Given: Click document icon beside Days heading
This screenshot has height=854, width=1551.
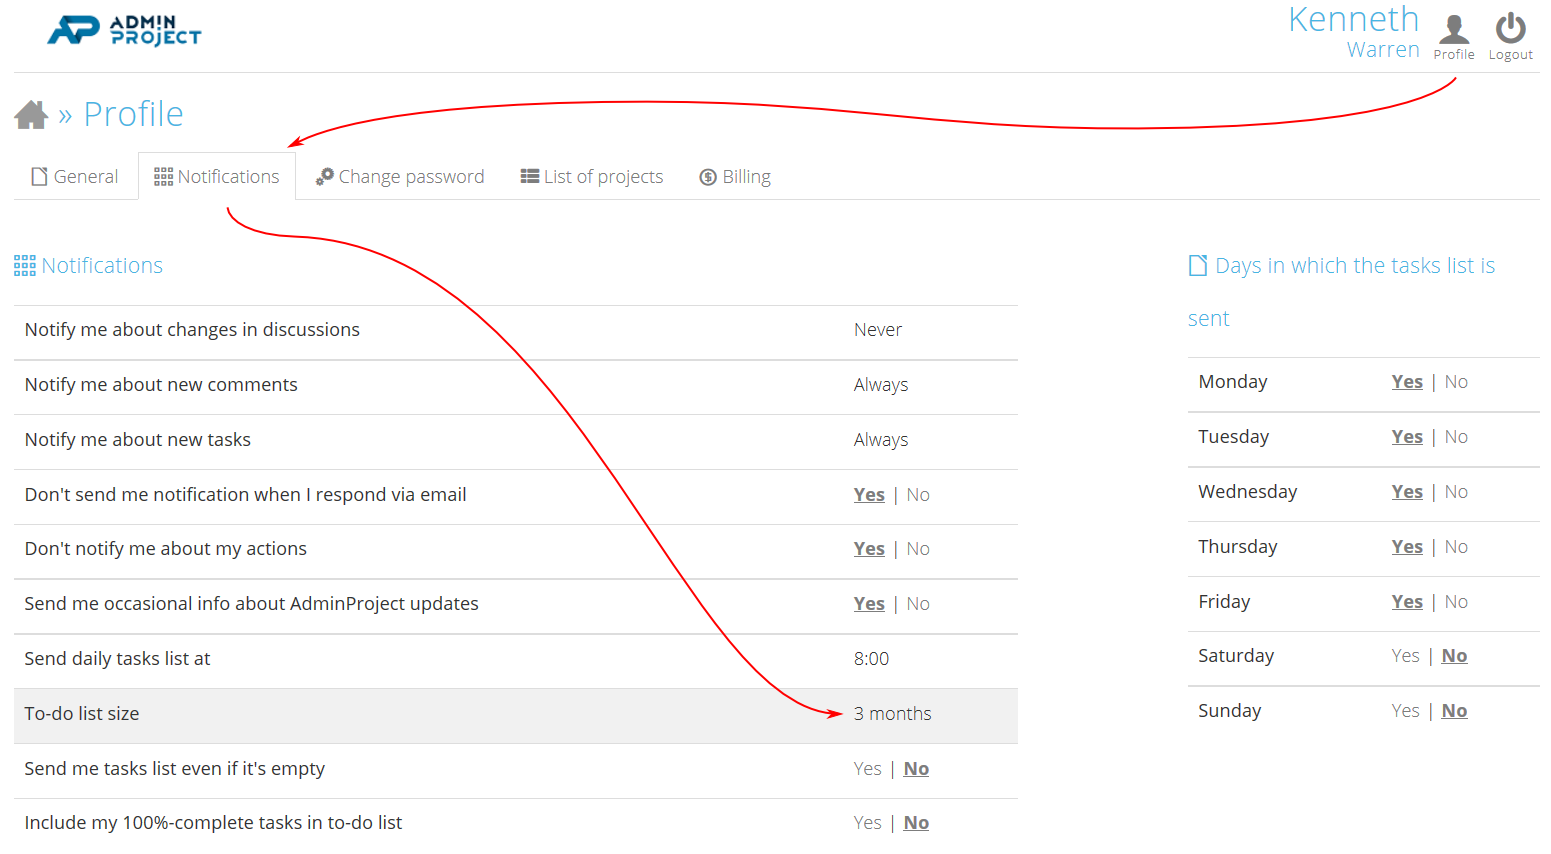Looking at the screenshot, I should (x=1198, y=266).
